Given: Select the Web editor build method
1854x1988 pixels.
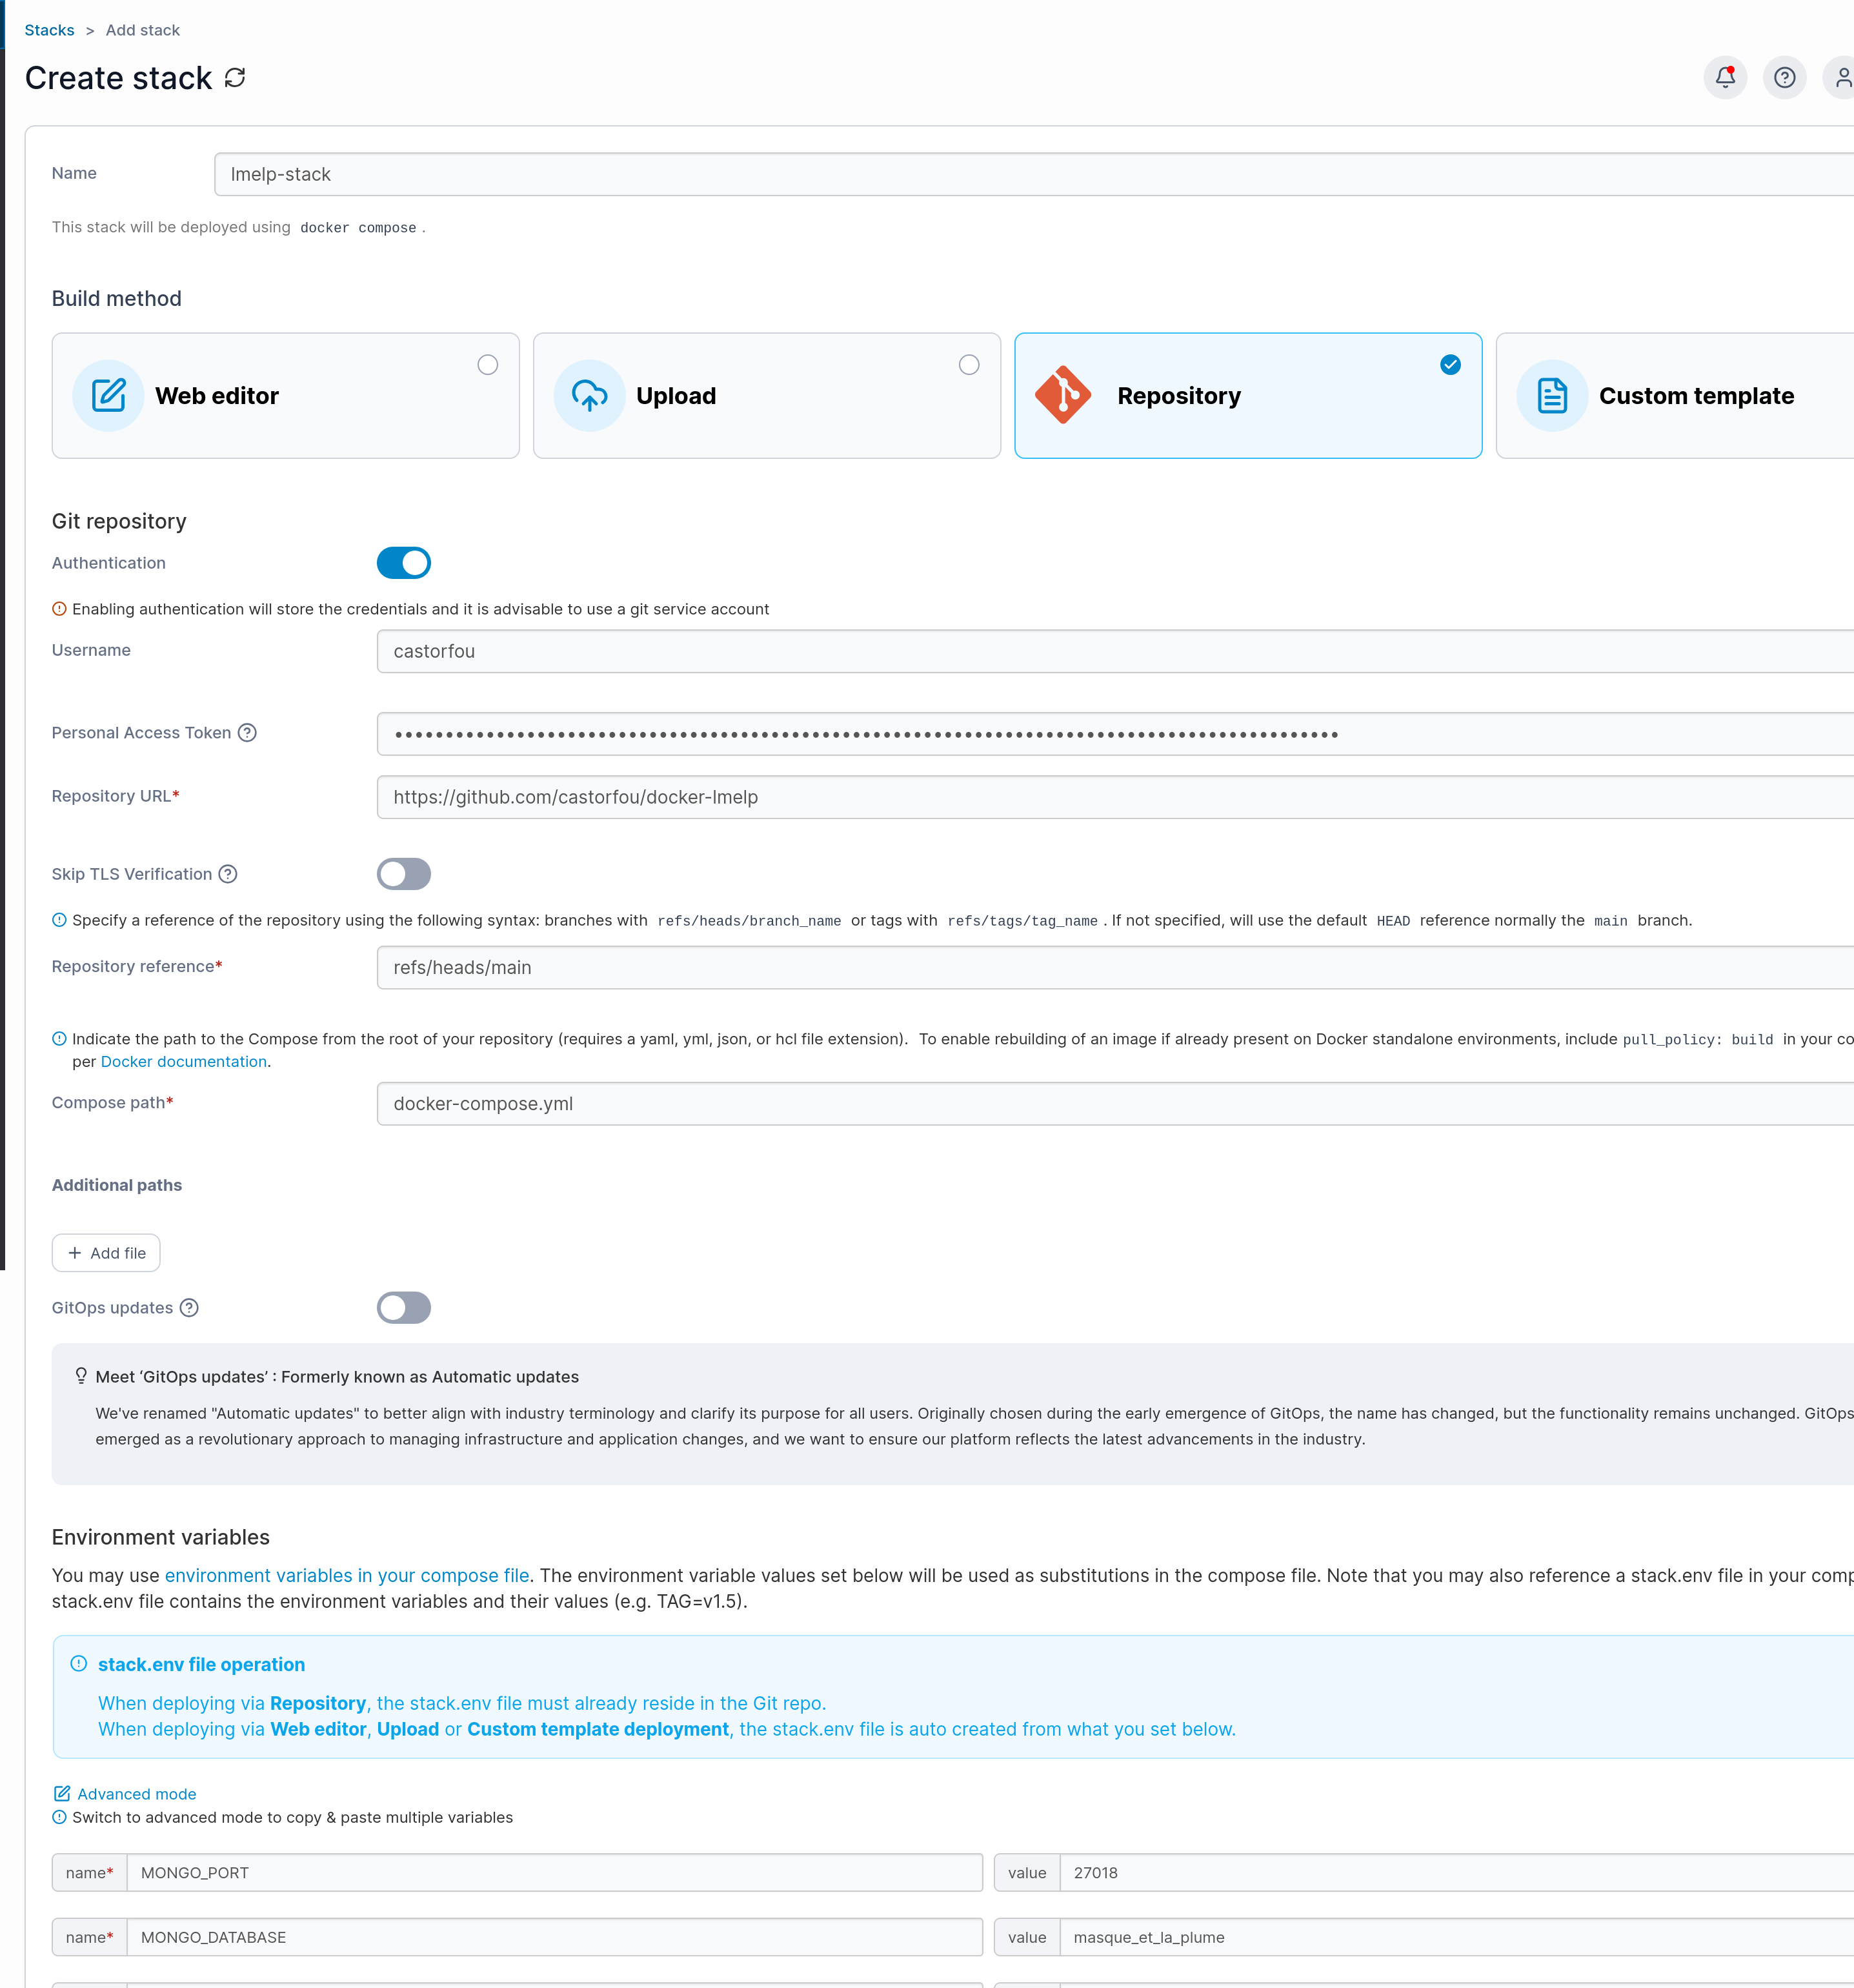Looking at the screenshot, I should point(285,396).
